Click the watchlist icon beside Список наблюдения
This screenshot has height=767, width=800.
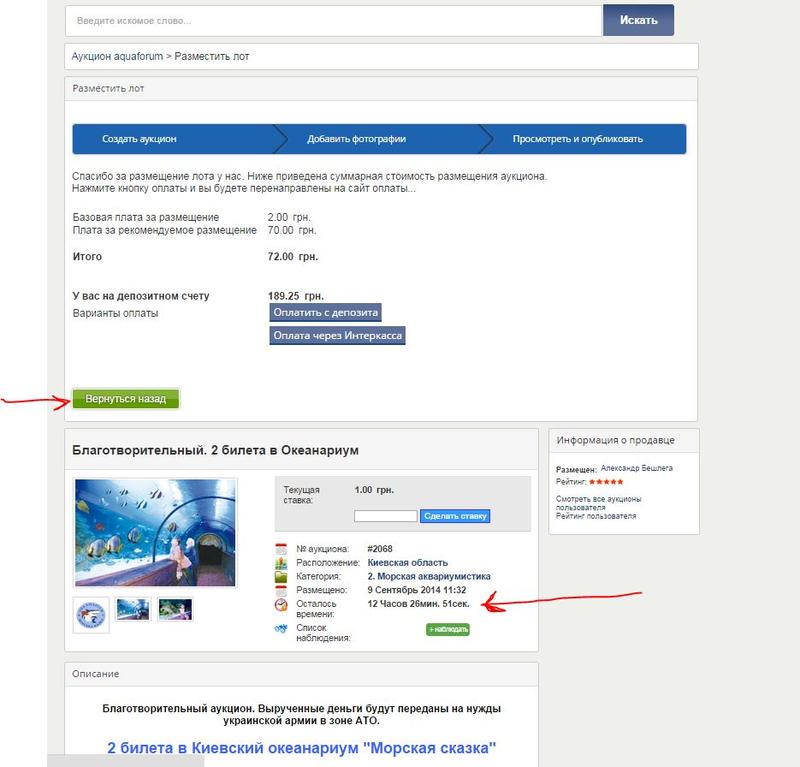click(x=280, y=629)
